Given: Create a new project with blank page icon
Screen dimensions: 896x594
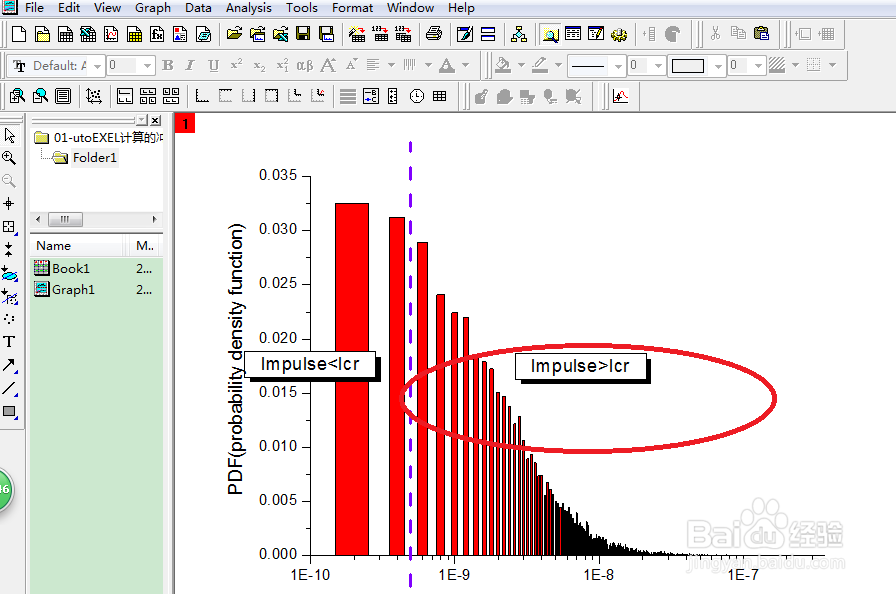Looking at the screenshot, I should click(19, 34).
